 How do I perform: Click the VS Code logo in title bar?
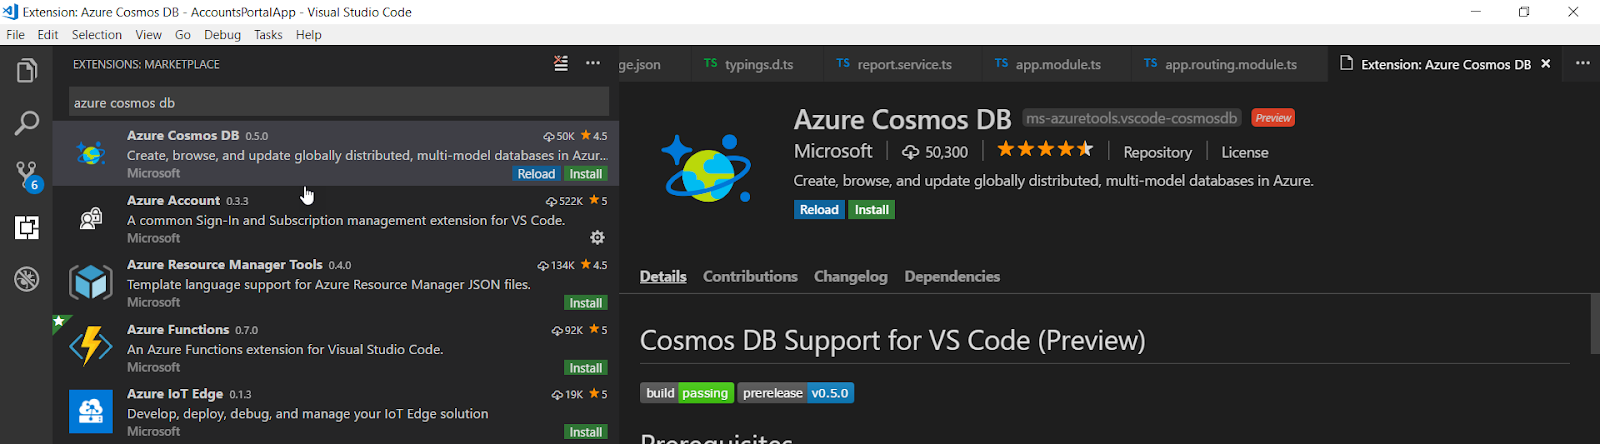point(11,12)
